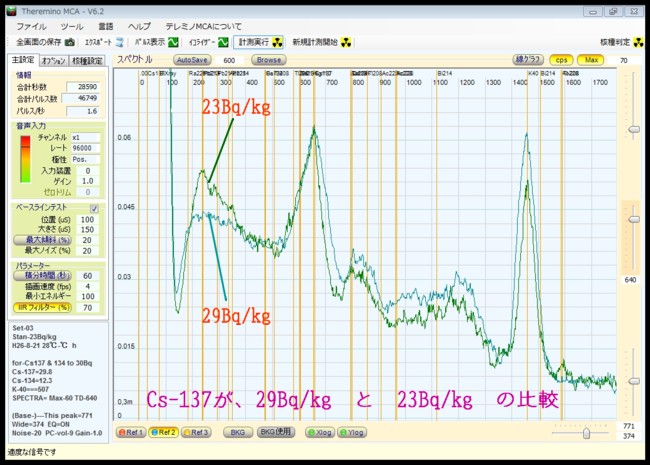The width and height of the screenshot is (650, 465).
Task: Click the レート 96000 field
Action: pyautogui.click(x=85, y=148)
